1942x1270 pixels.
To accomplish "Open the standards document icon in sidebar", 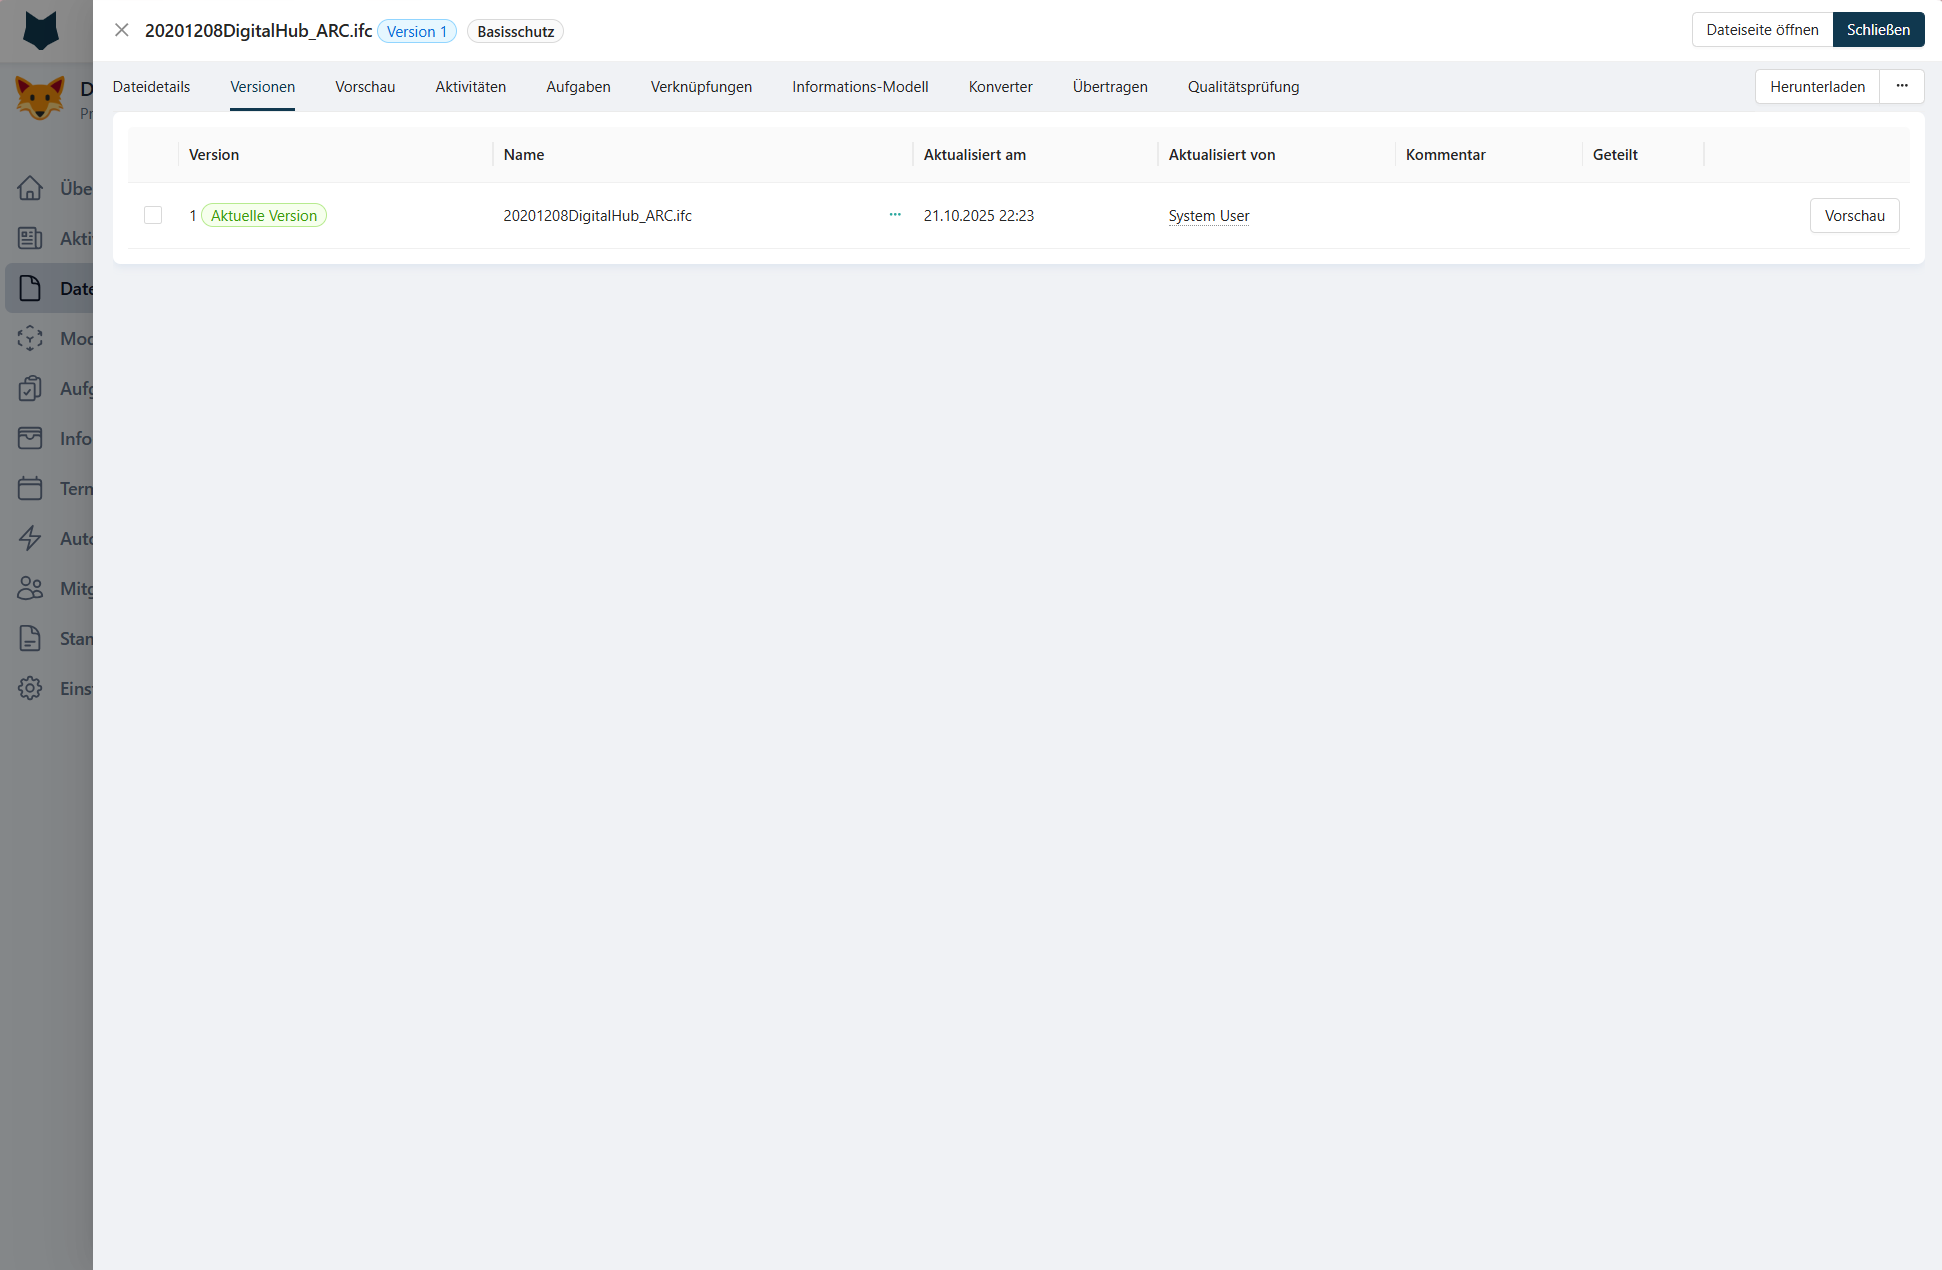I will pos(30,638).
